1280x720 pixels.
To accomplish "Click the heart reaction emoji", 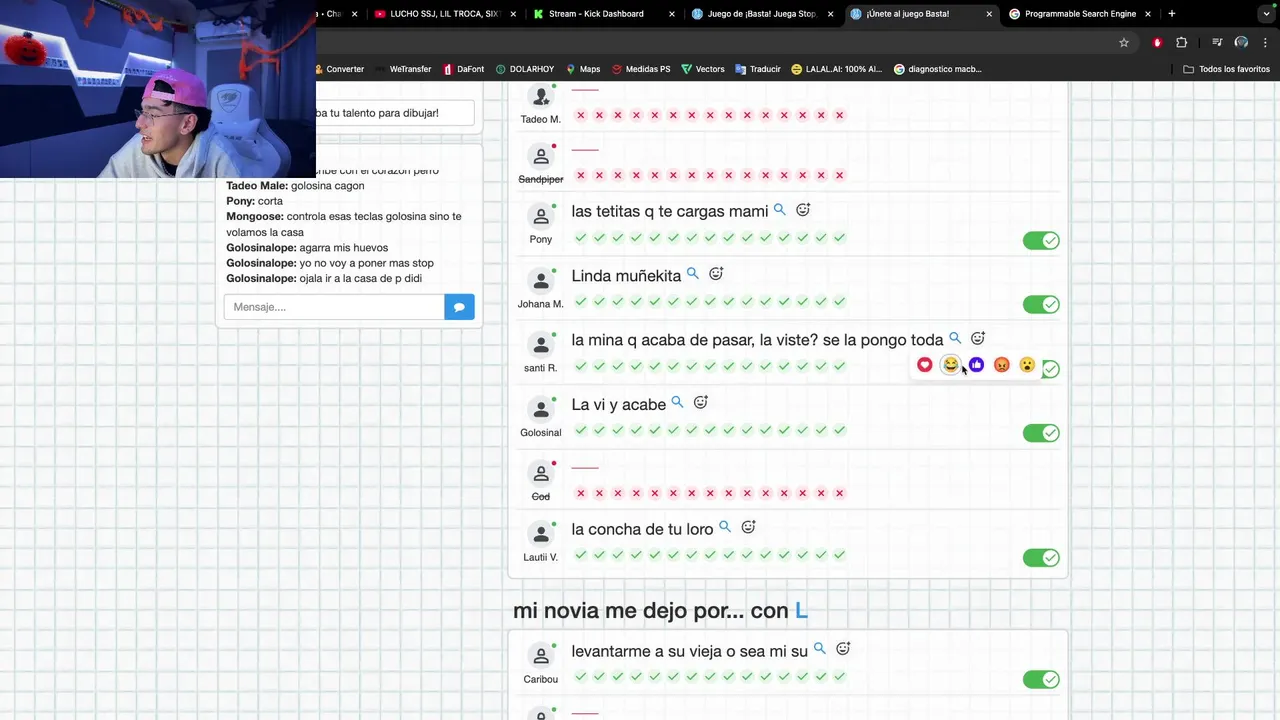I will (x=924, y=365).
